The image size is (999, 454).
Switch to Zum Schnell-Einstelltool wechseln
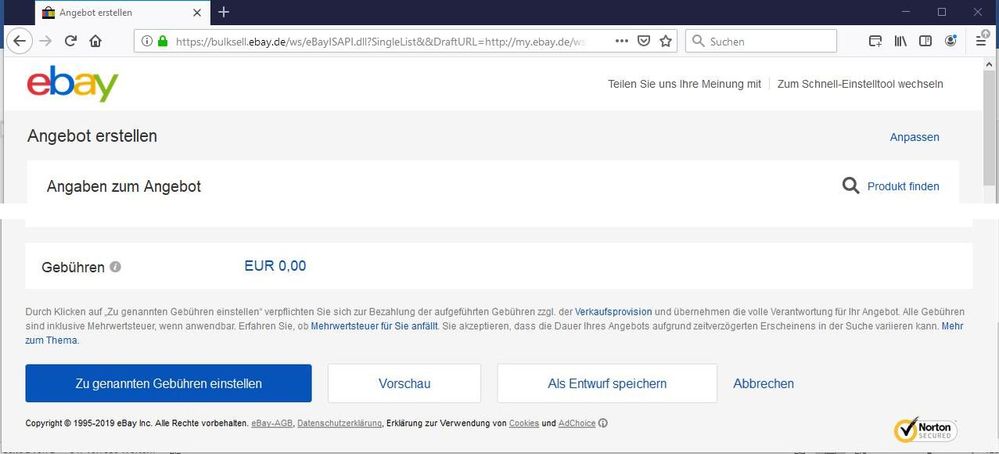(860, 84)
